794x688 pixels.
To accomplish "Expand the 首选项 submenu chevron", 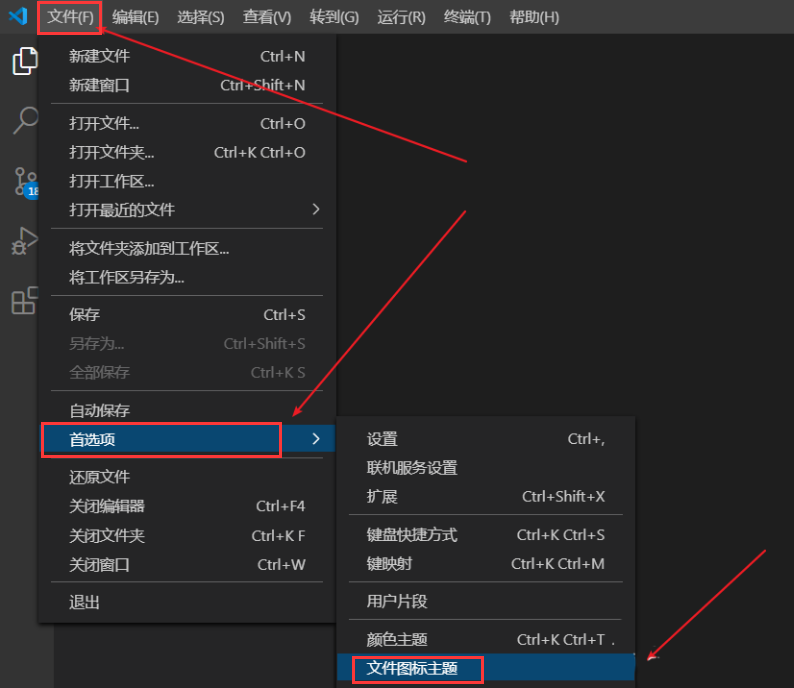I will (315, 438).
